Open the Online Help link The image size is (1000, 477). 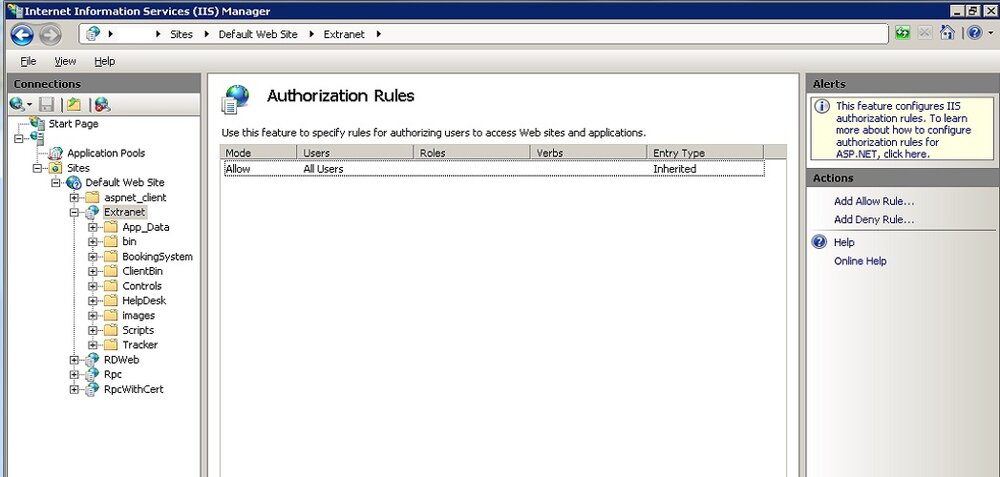point(860,261)
